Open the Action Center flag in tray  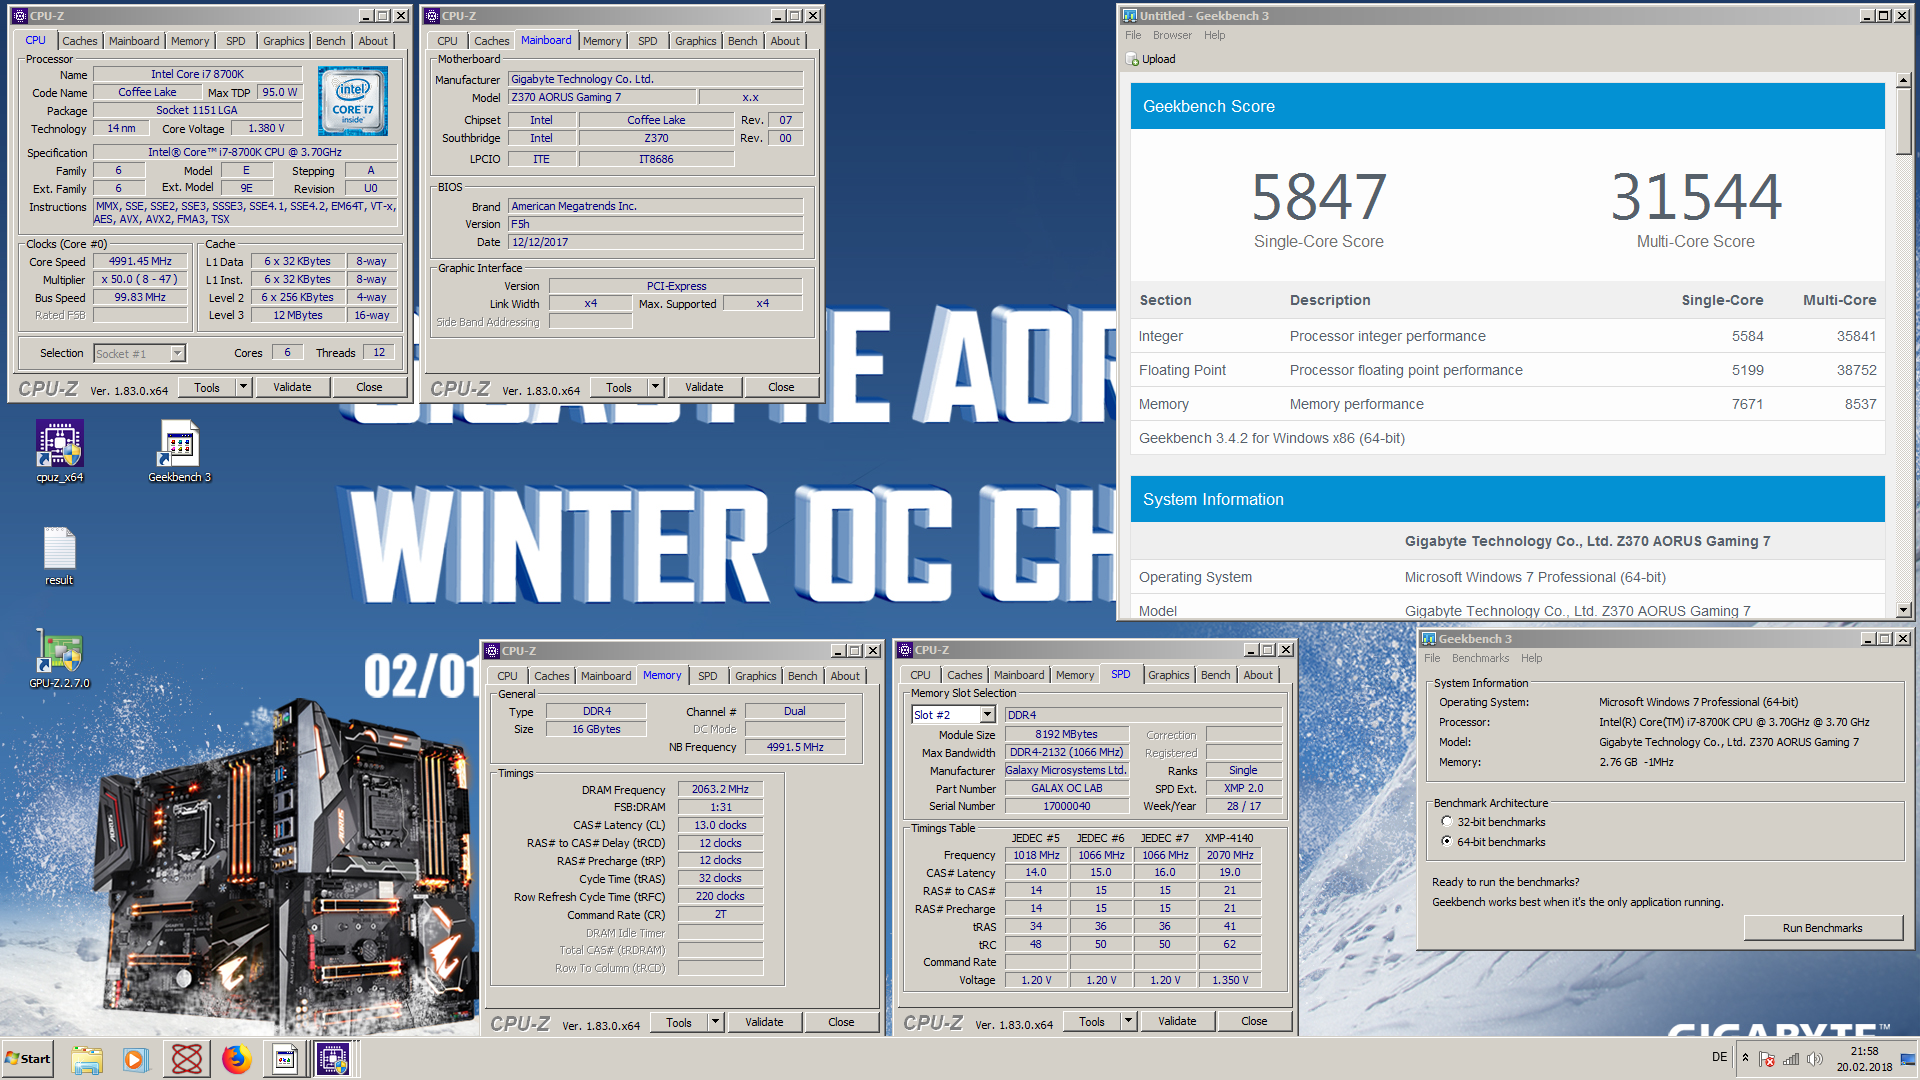tap(1767, 1059)
